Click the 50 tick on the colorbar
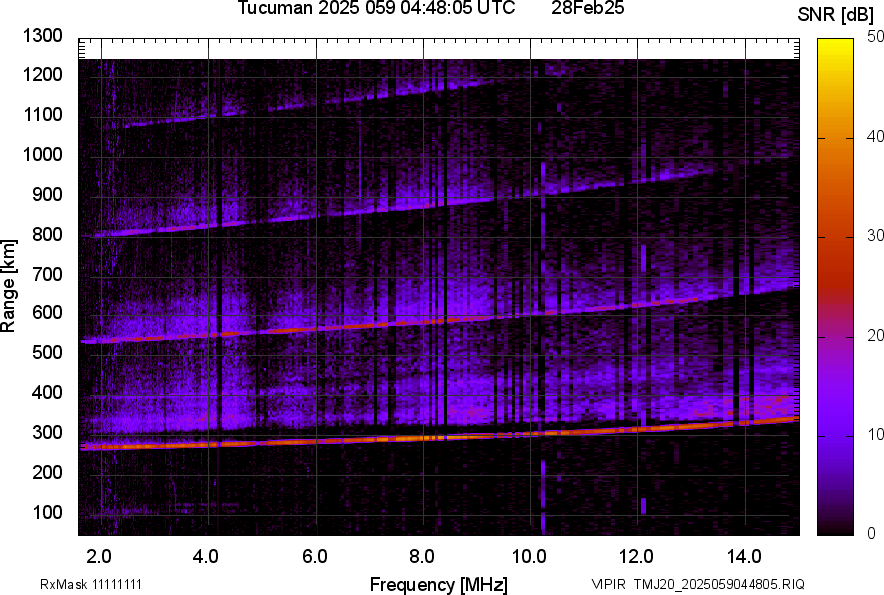The height and width of the screenshot is (595, 884). pos(876,37)
